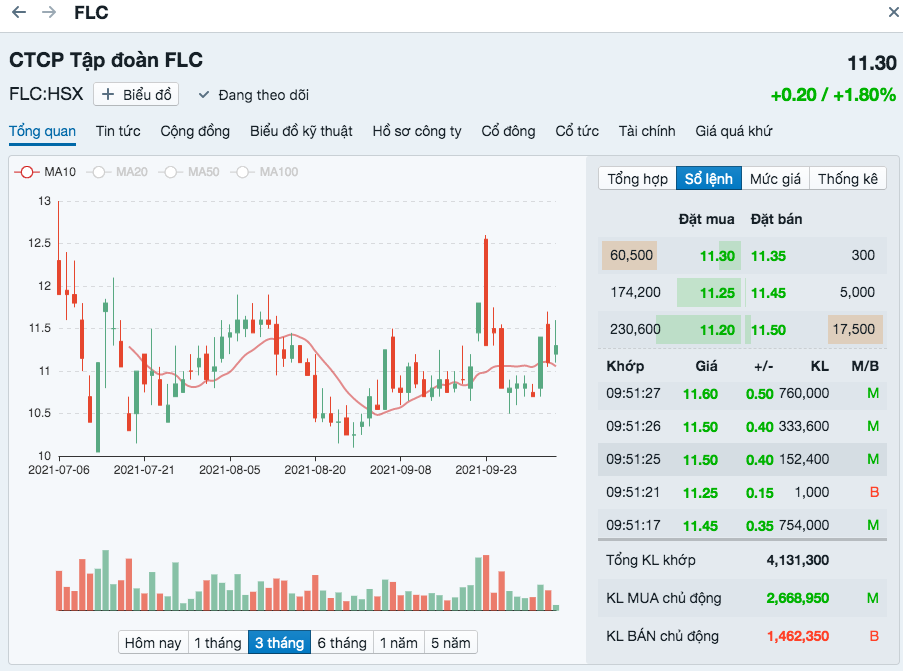
Task: Click the M/B column header
Action: tap(865, 366)
